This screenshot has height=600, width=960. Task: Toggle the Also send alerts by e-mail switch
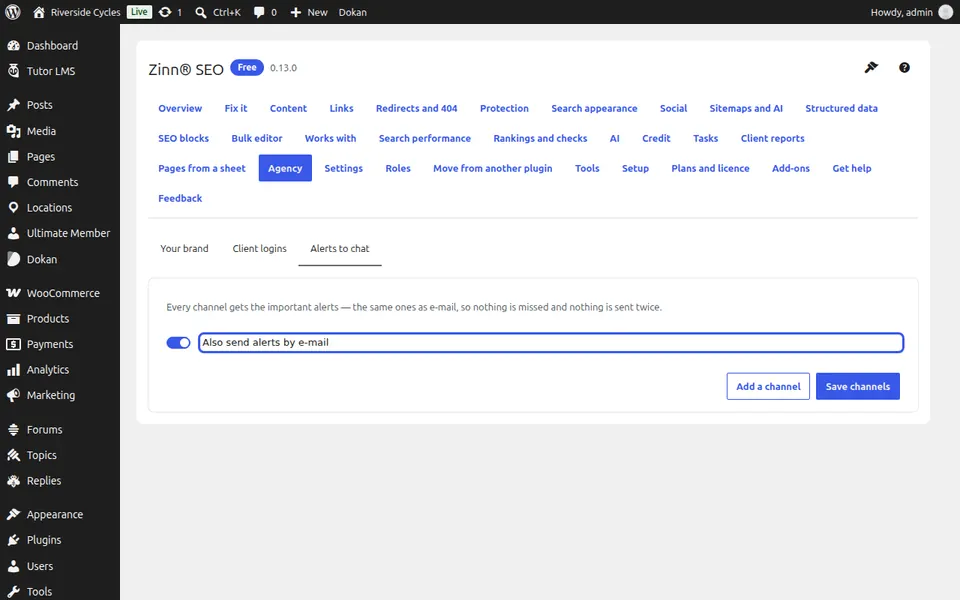coord(178,343)
